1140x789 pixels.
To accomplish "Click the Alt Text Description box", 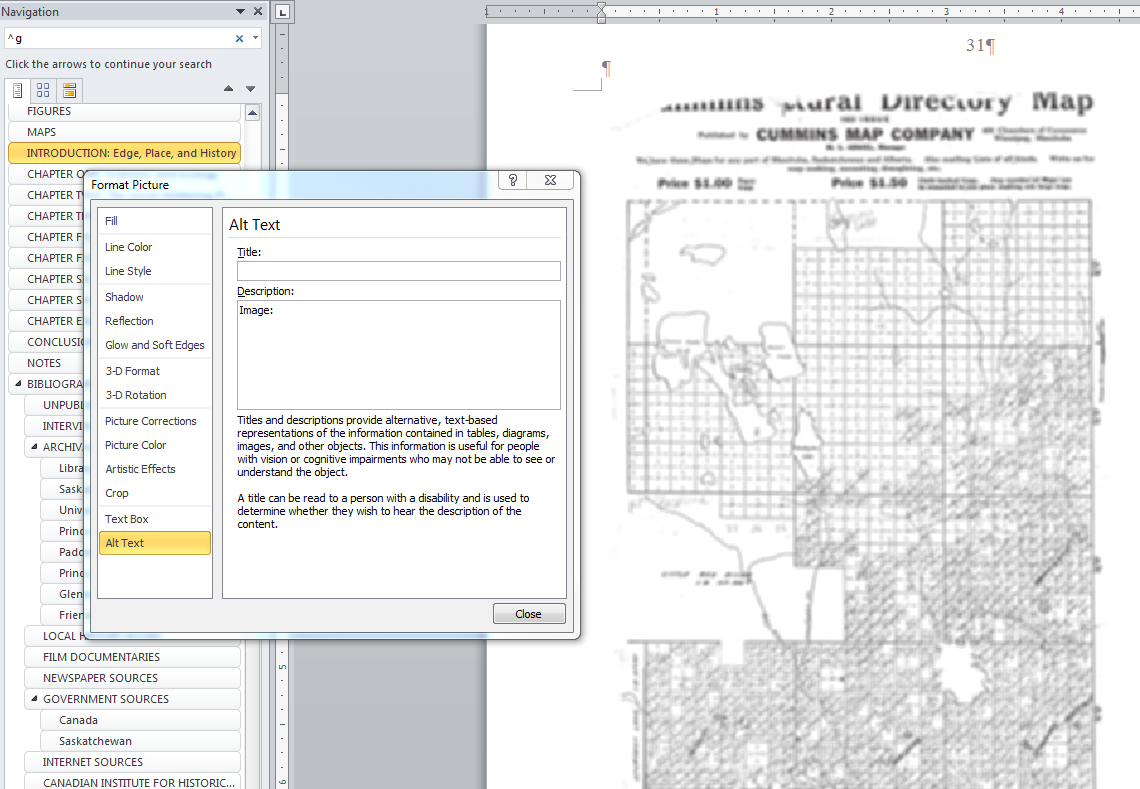I will click(398, 355).
